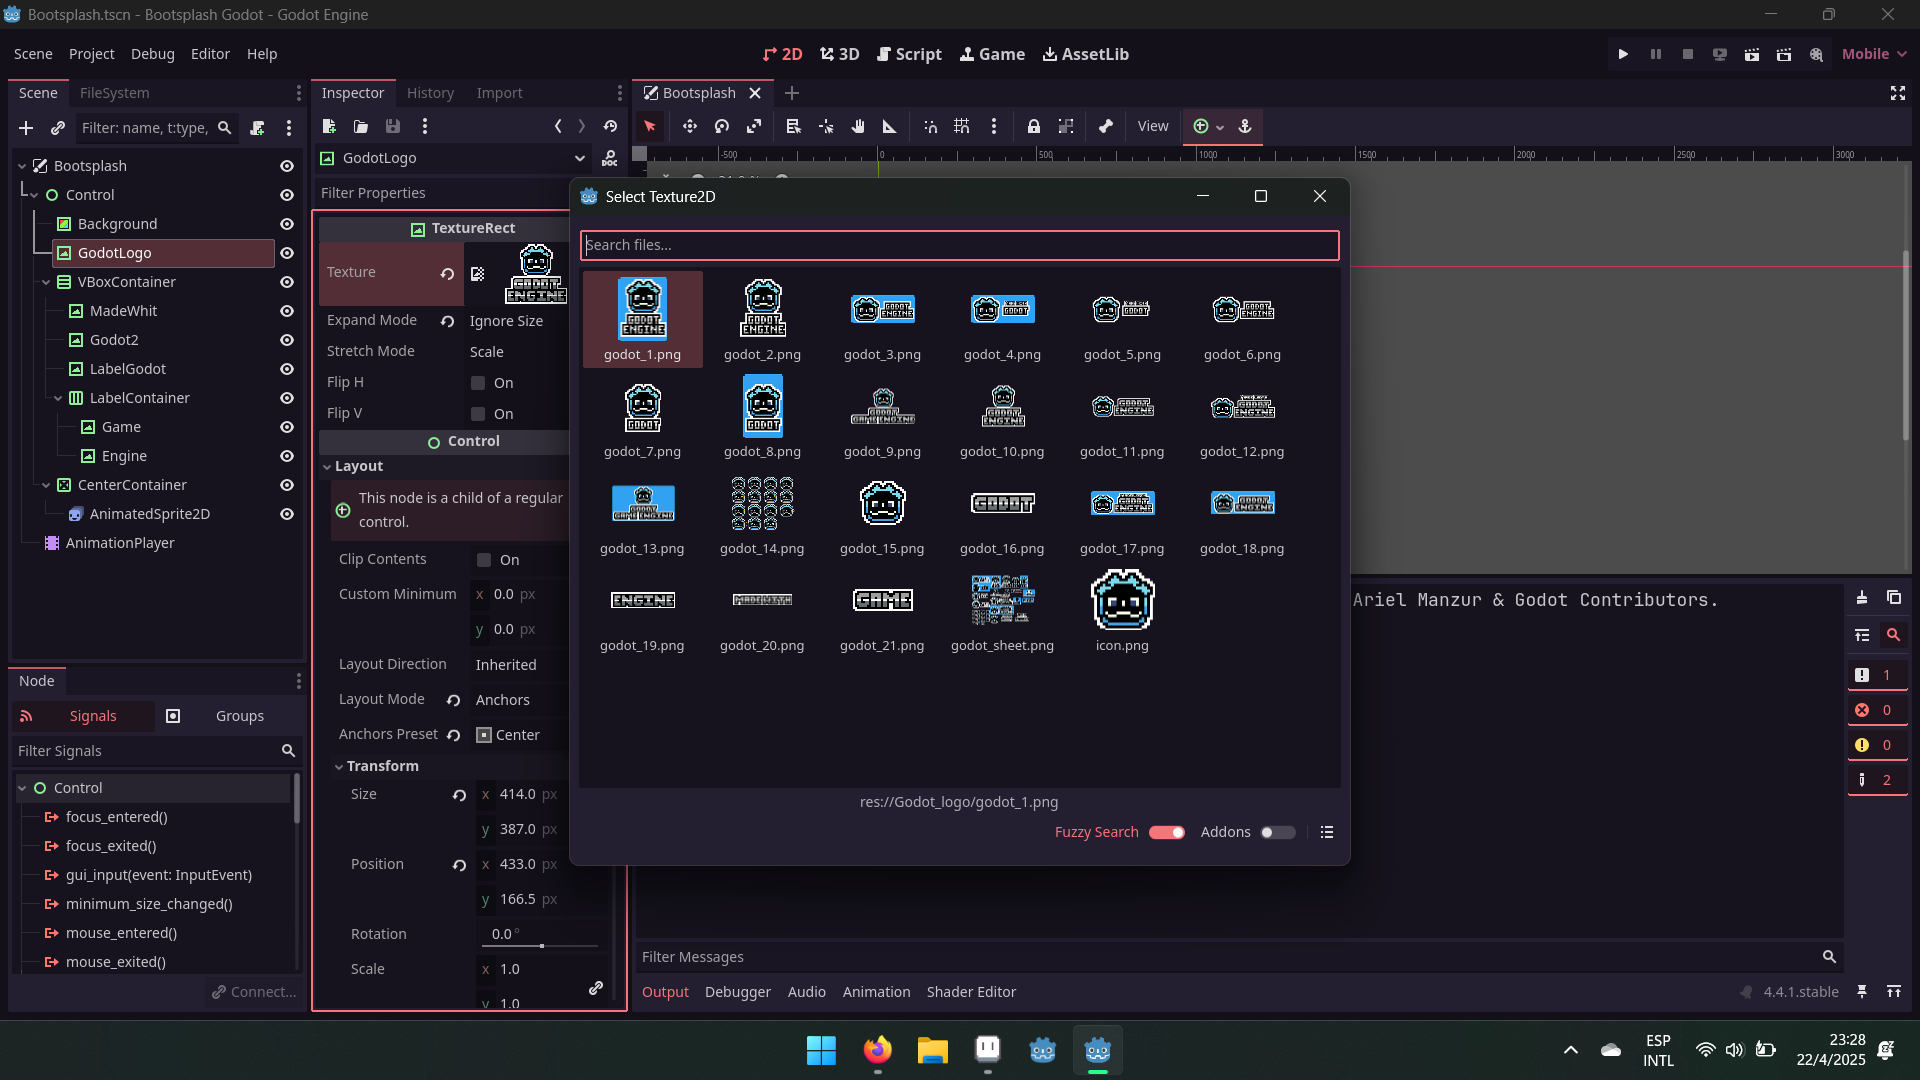
Task: Open Windows Start menu
Action: [x=821, y=1050]
